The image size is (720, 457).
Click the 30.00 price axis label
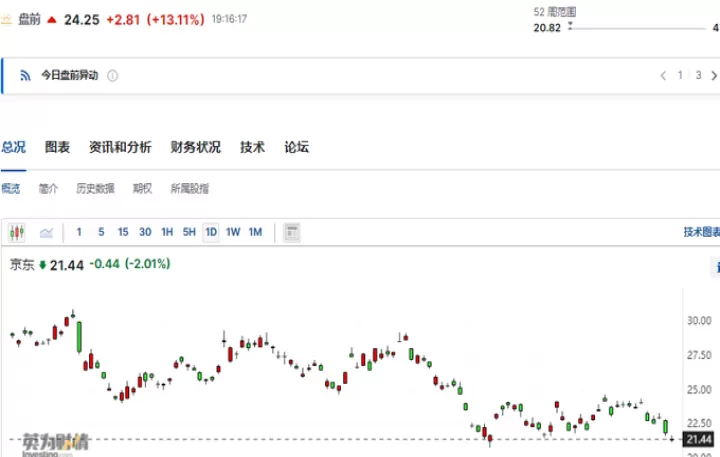click(x=699, y=321)
